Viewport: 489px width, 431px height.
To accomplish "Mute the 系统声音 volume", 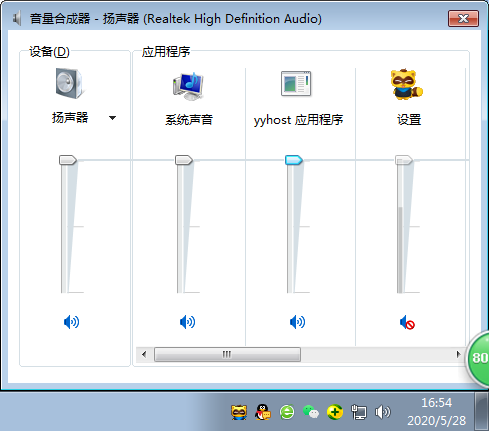I will pyautogui.click(x=187, y=322).
